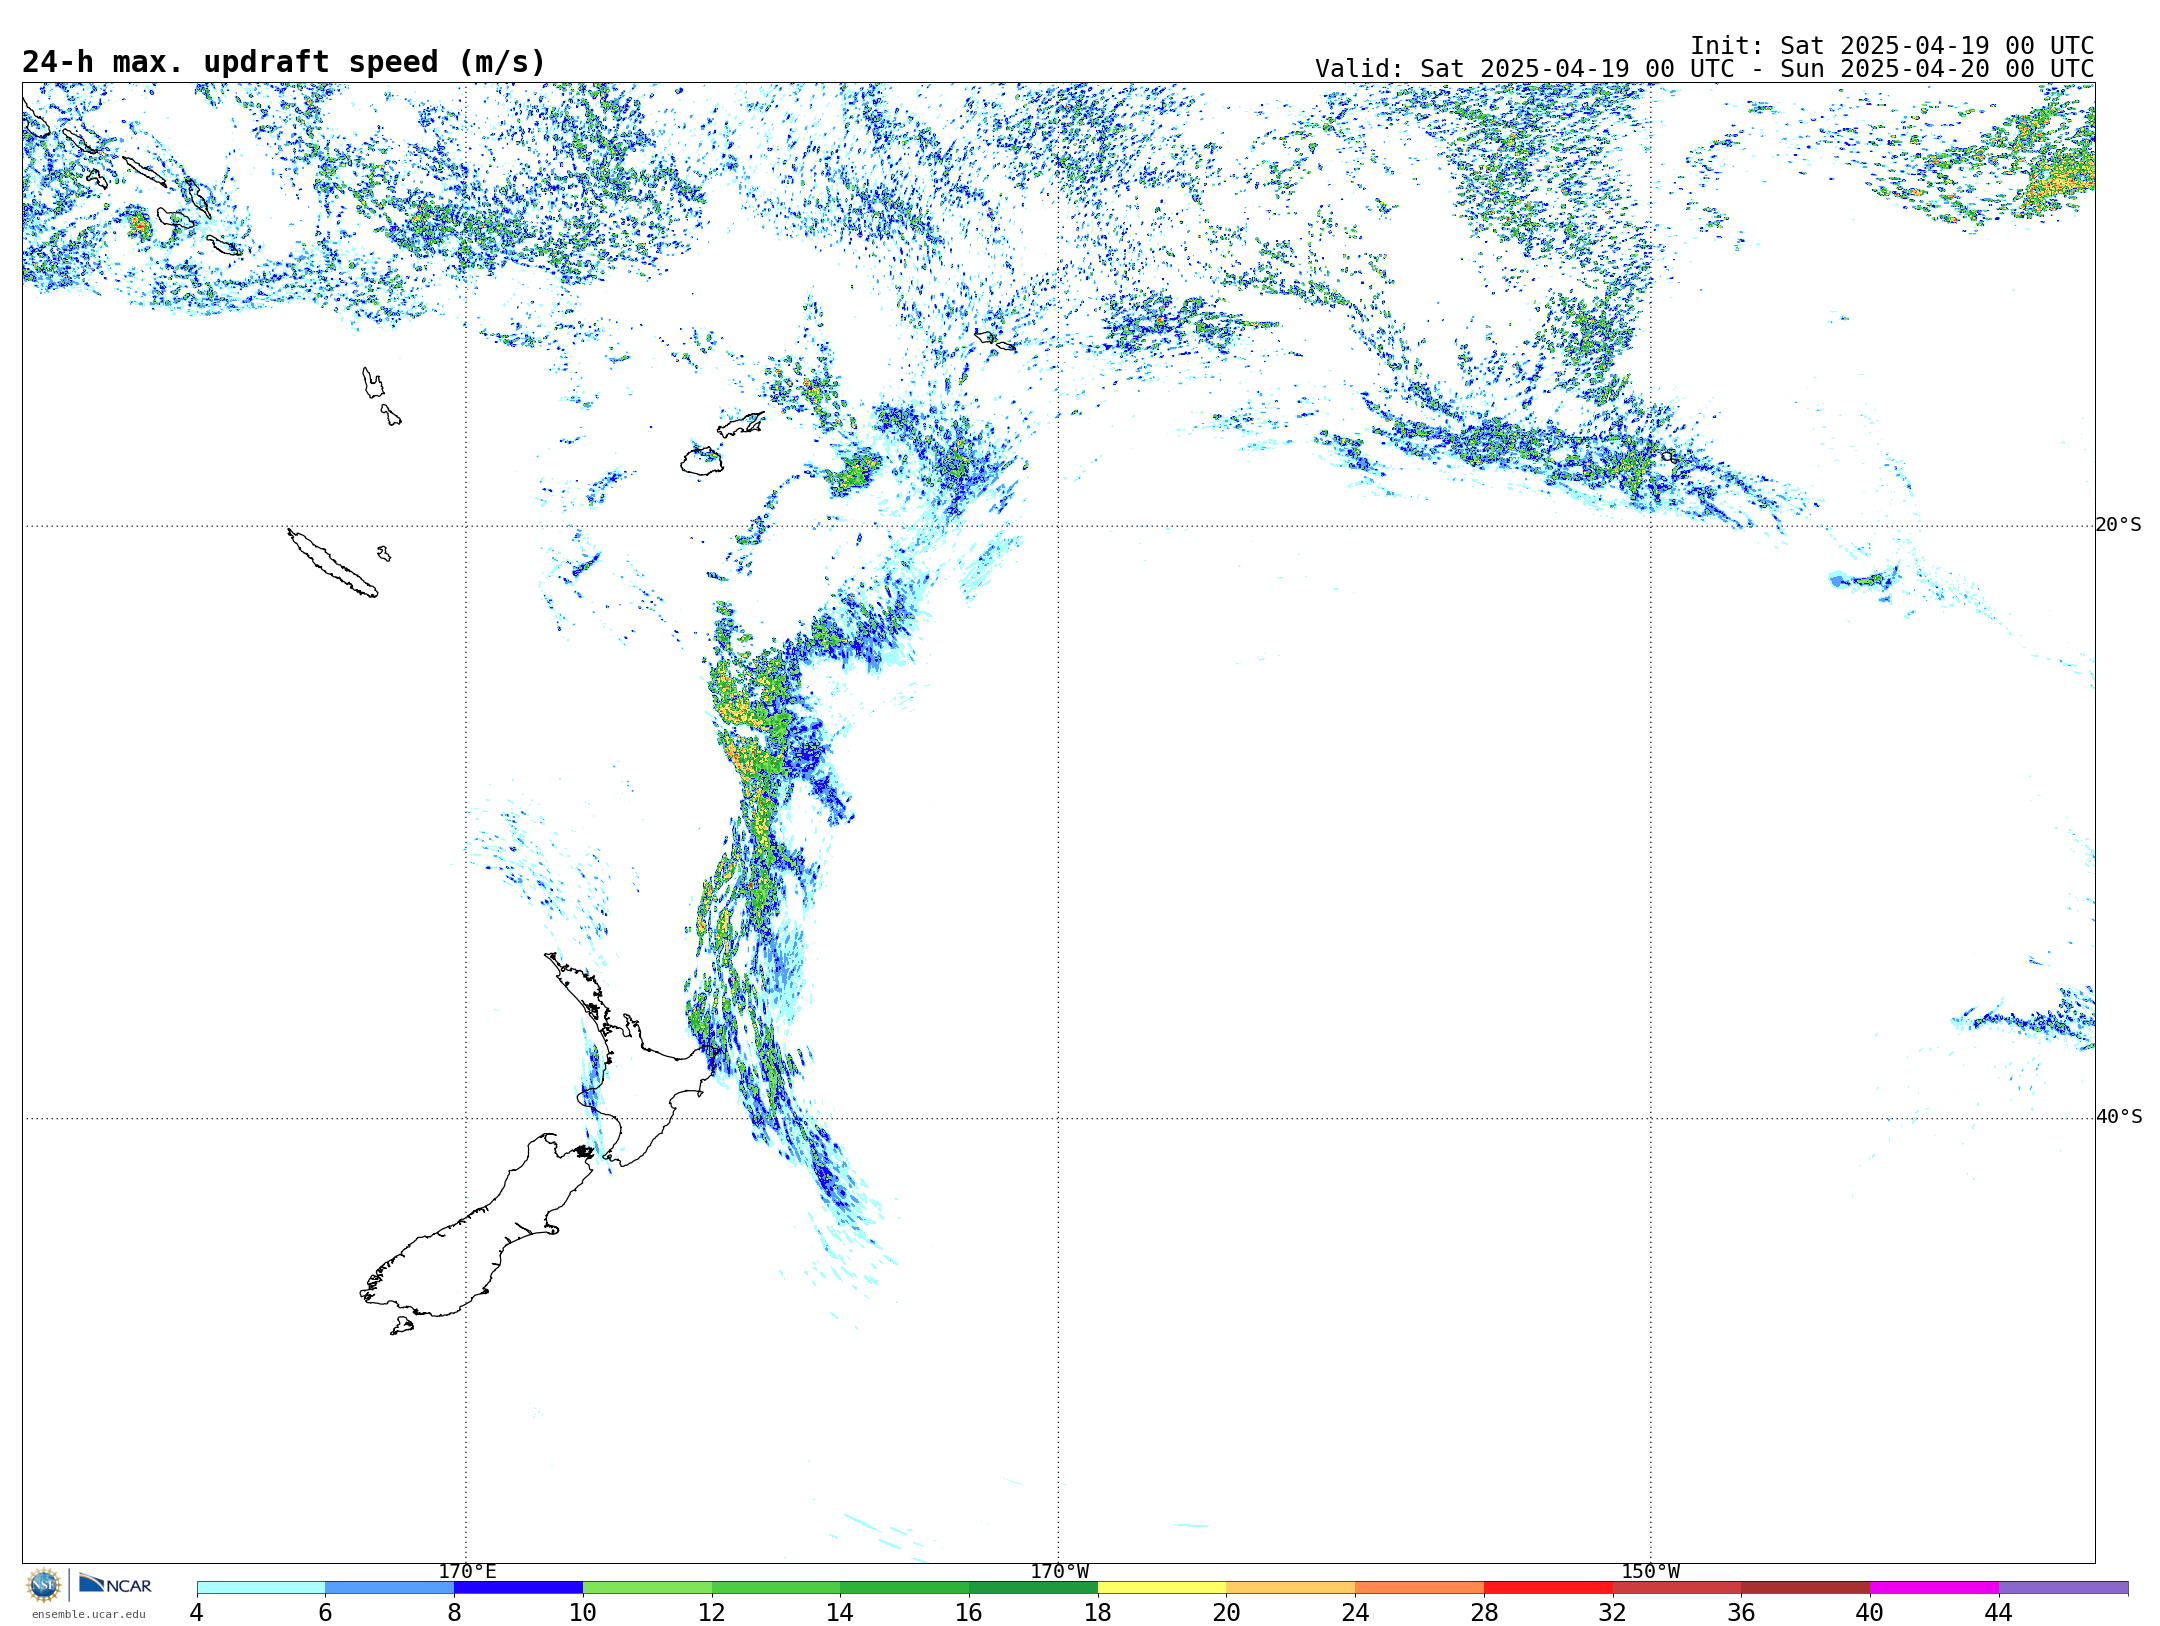Click the Fiji Vanua Levu island outline
Screen dimensions: 2160x1626
(x=740, y=425)
